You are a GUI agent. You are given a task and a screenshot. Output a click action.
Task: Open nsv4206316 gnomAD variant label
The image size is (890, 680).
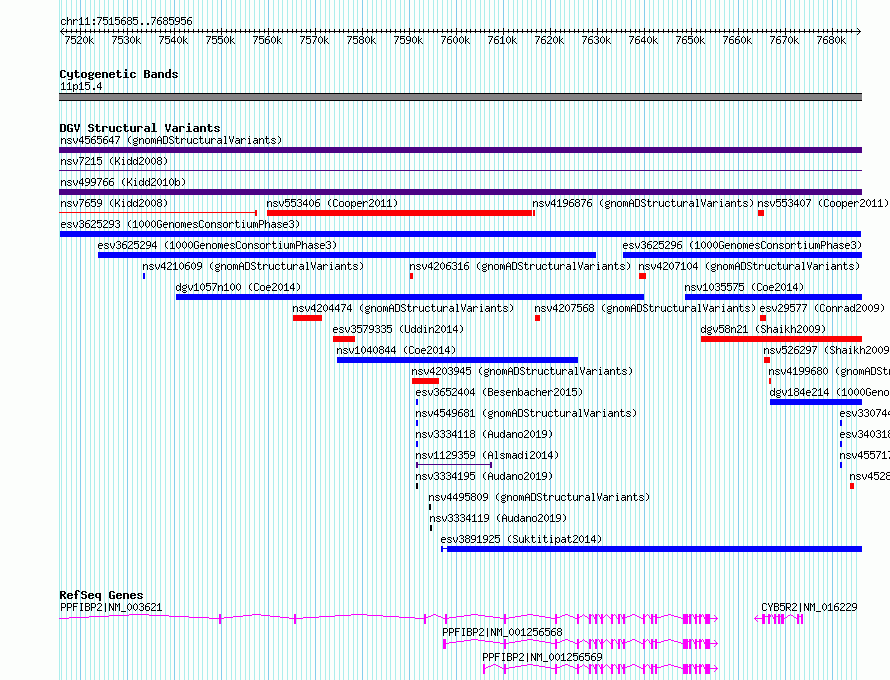point(520,266)
